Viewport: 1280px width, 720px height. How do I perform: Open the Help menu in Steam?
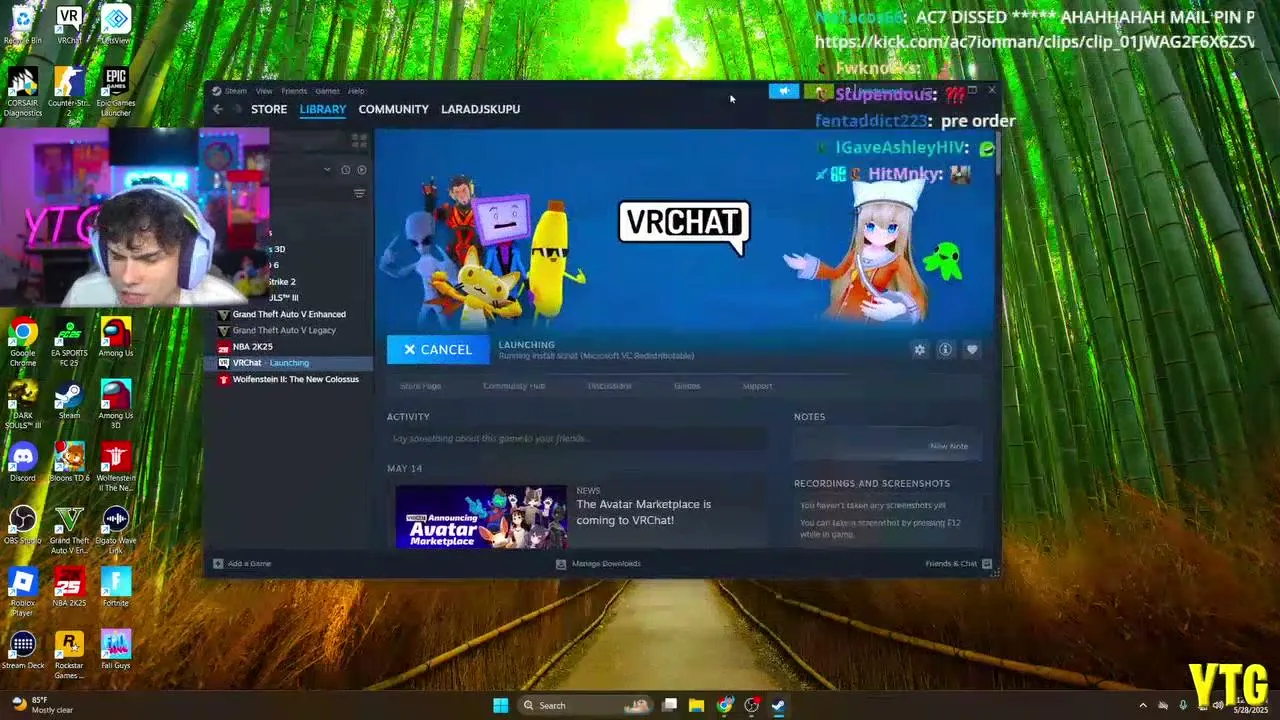pos(356,91)
